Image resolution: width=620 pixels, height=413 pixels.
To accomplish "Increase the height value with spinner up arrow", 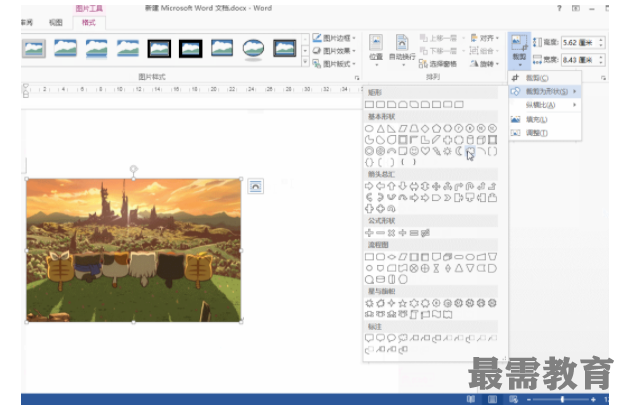I will 601,40.
